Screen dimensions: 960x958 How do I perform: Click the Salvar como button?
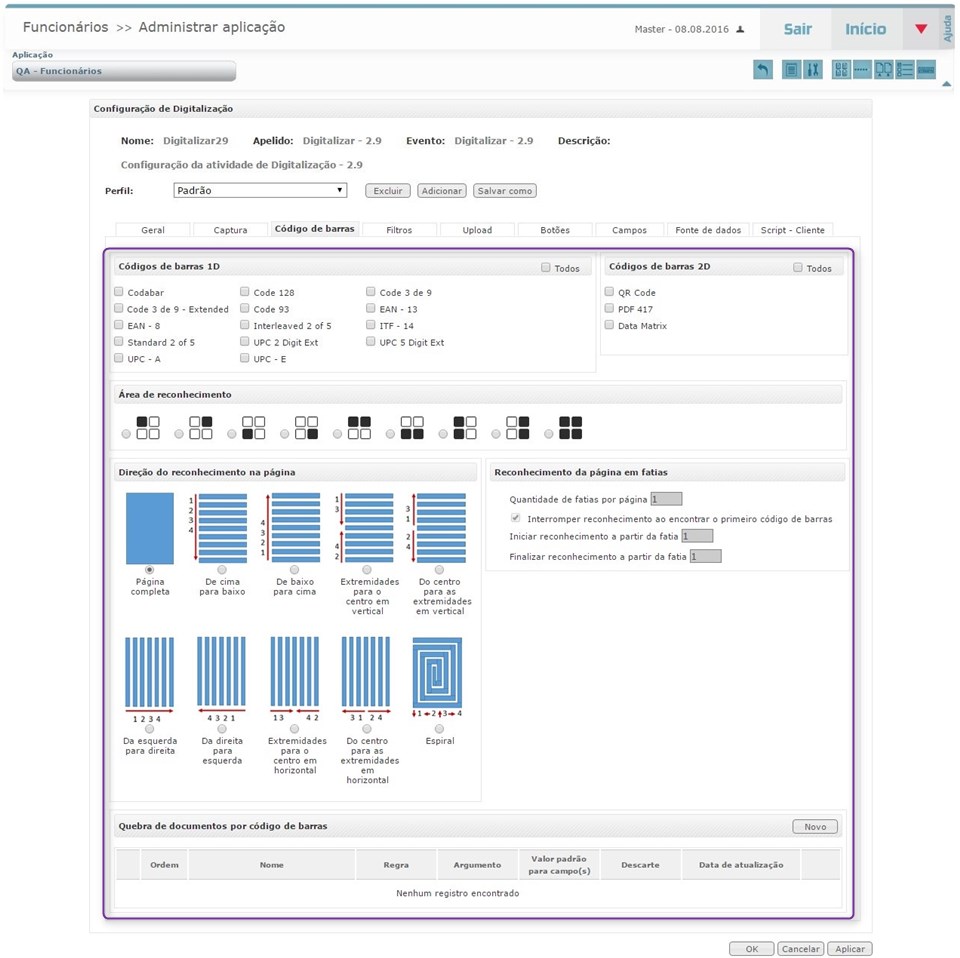504,190
